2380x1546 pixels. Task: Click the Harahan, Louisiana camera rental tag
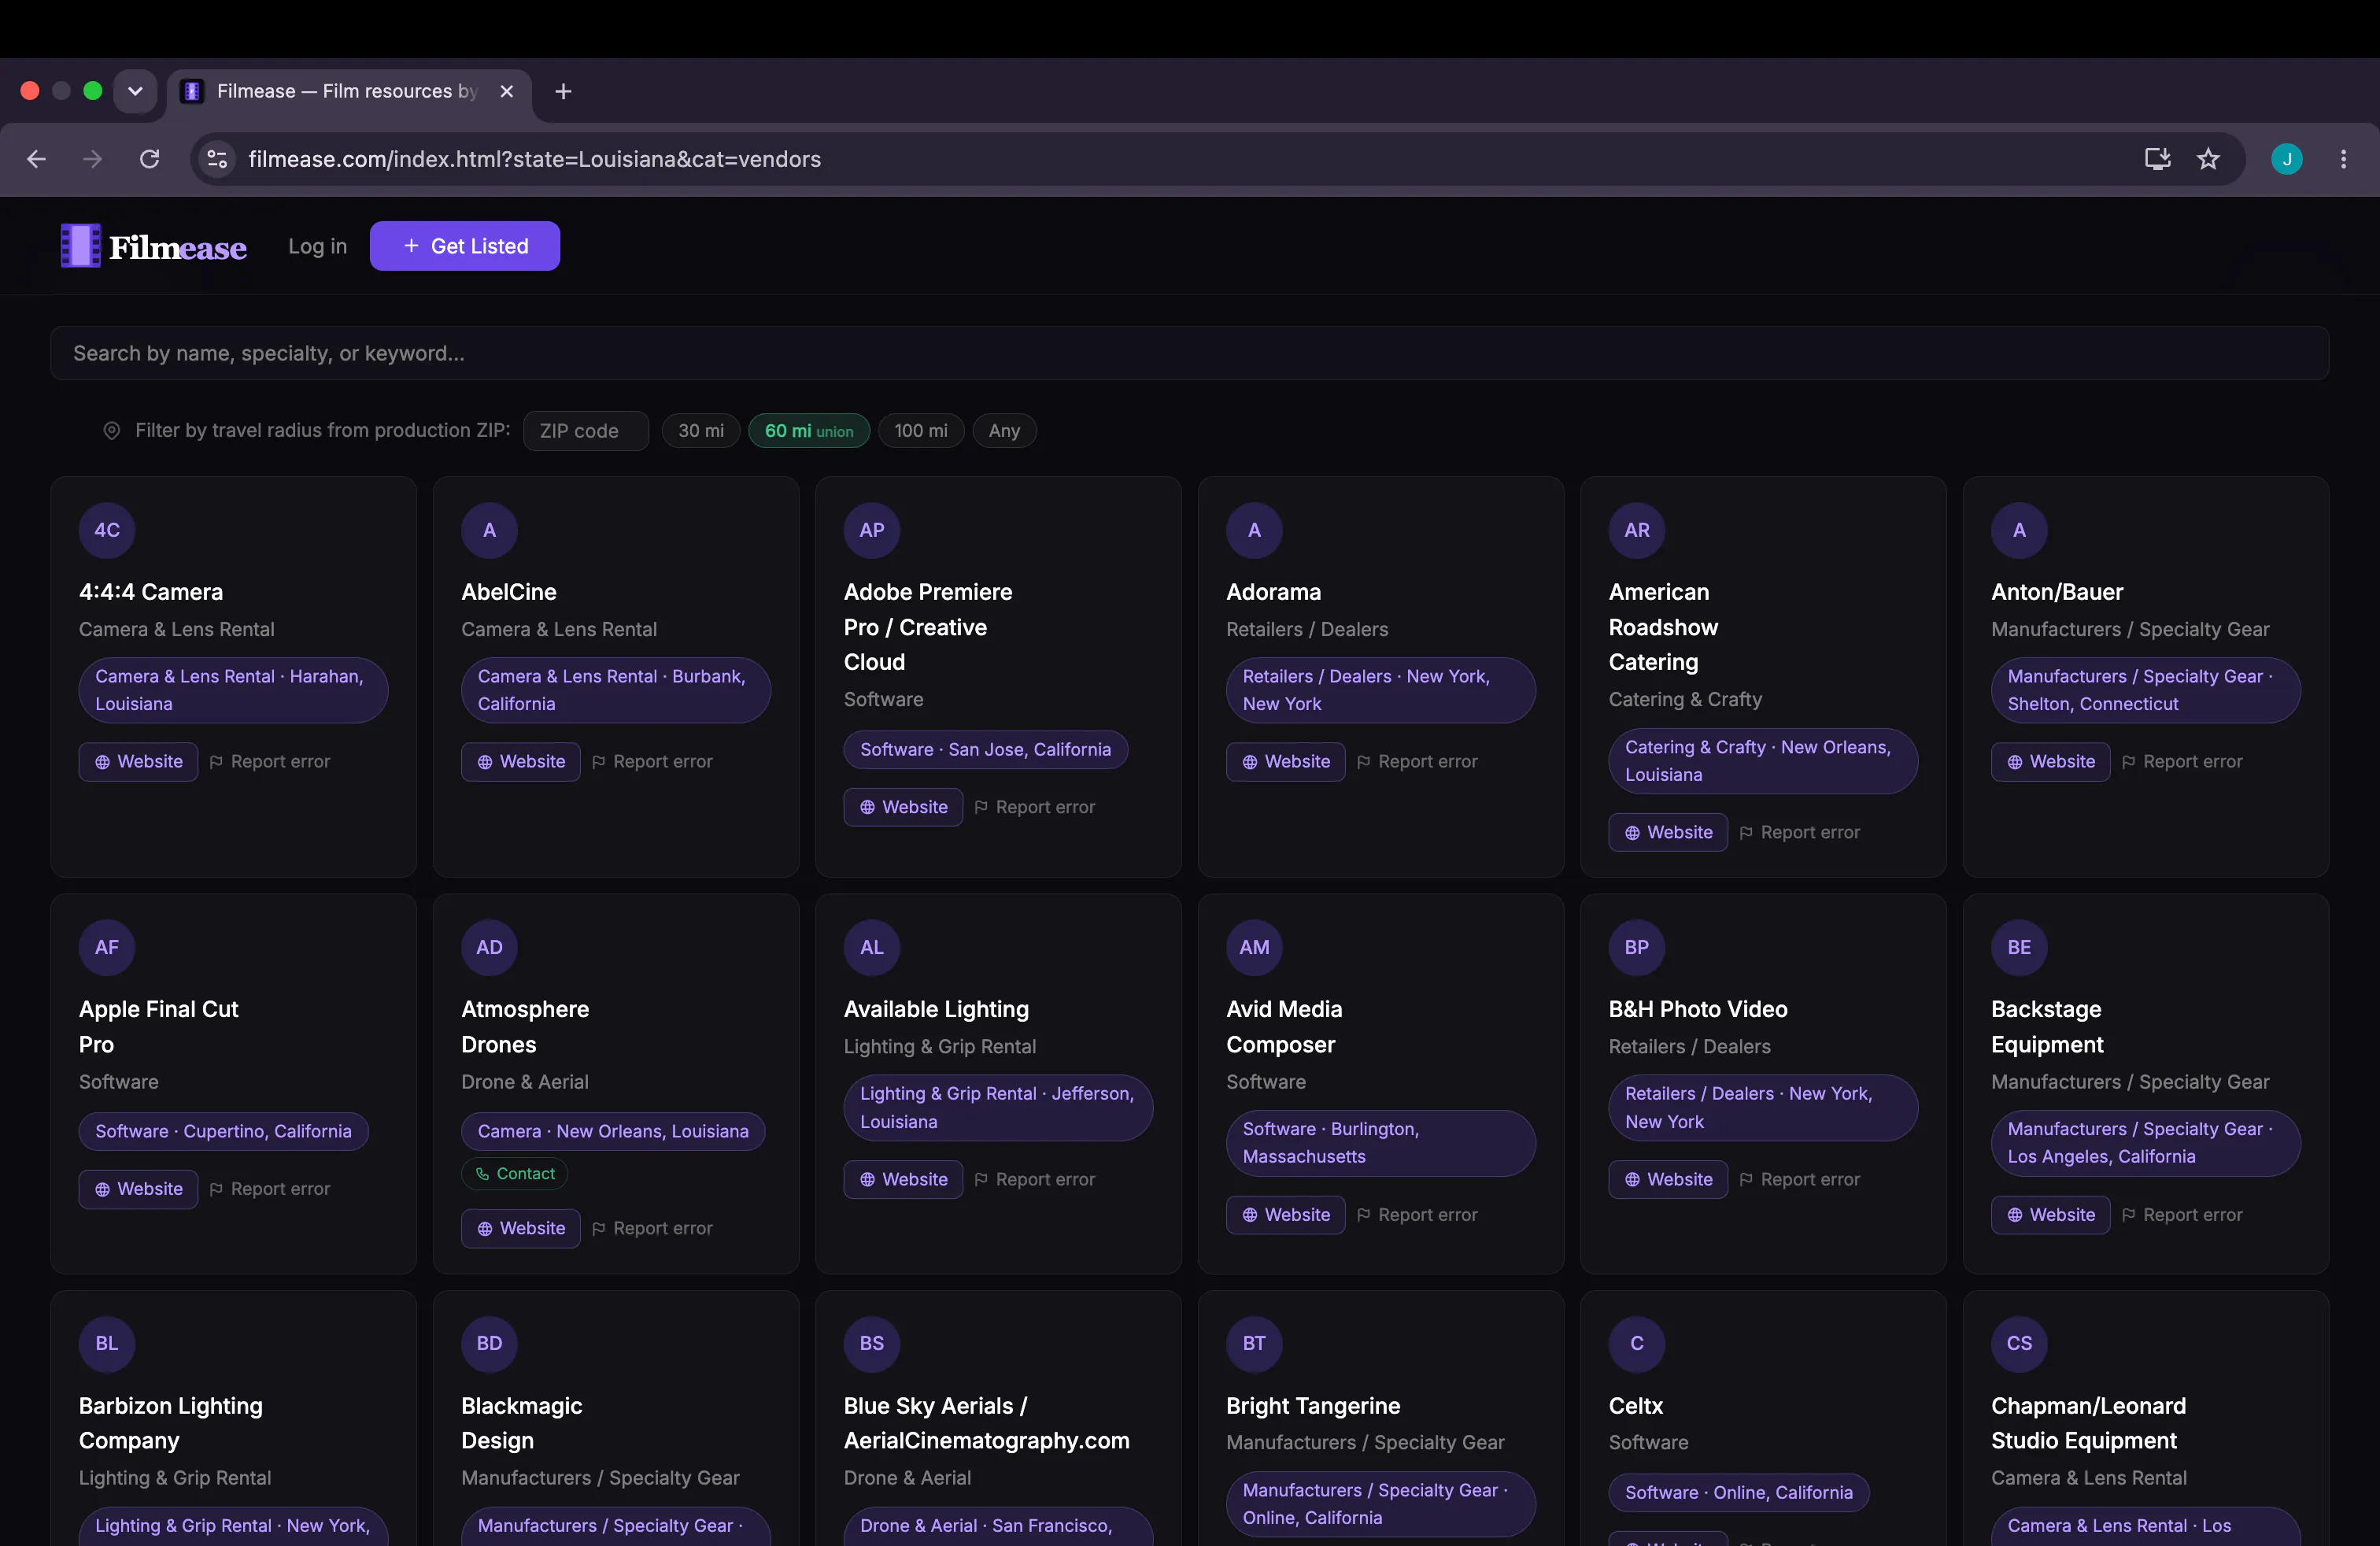[234, 690]
